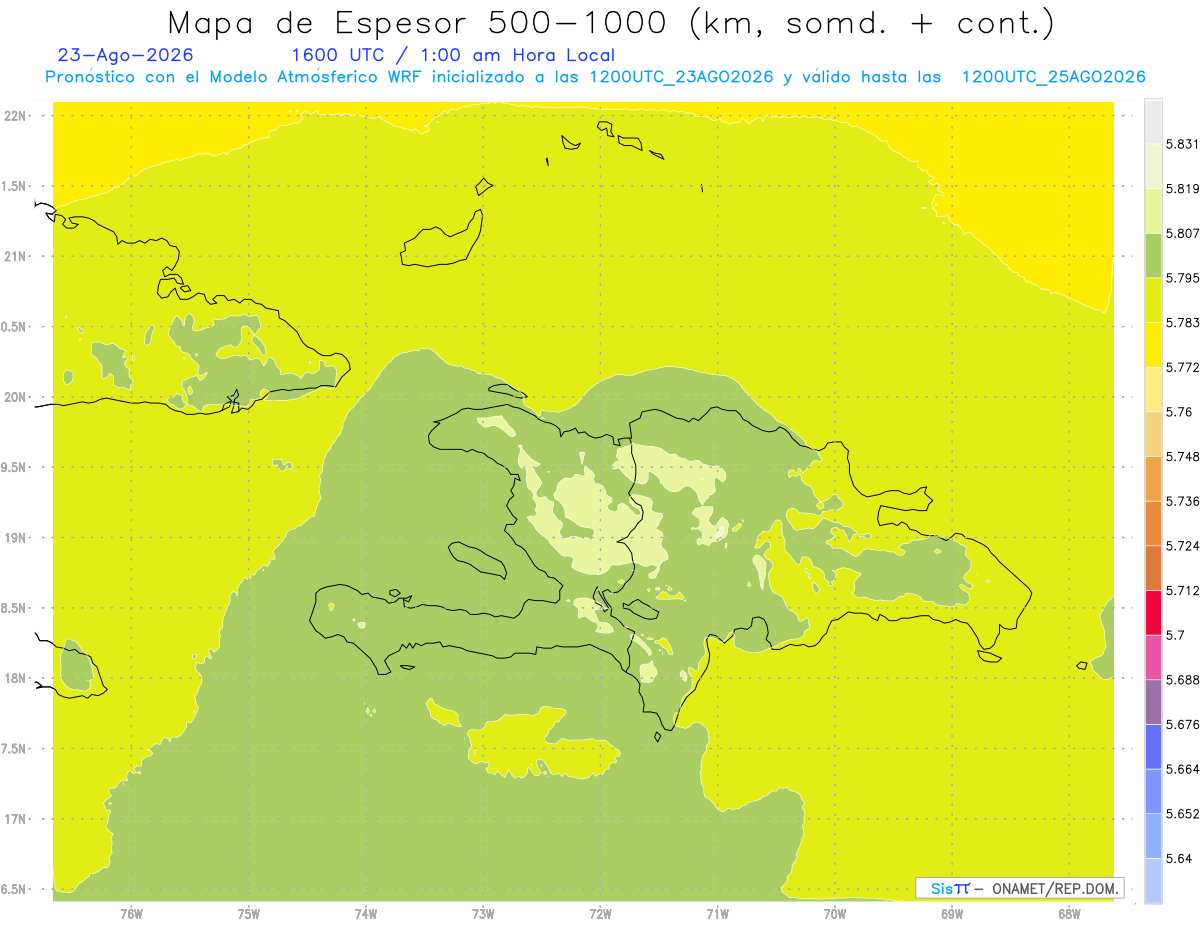Pick the yellow-green swatch between 5.783 and 5.795
The height and width of the screenshot is (927, 1200).
[x=1153, y=300]
